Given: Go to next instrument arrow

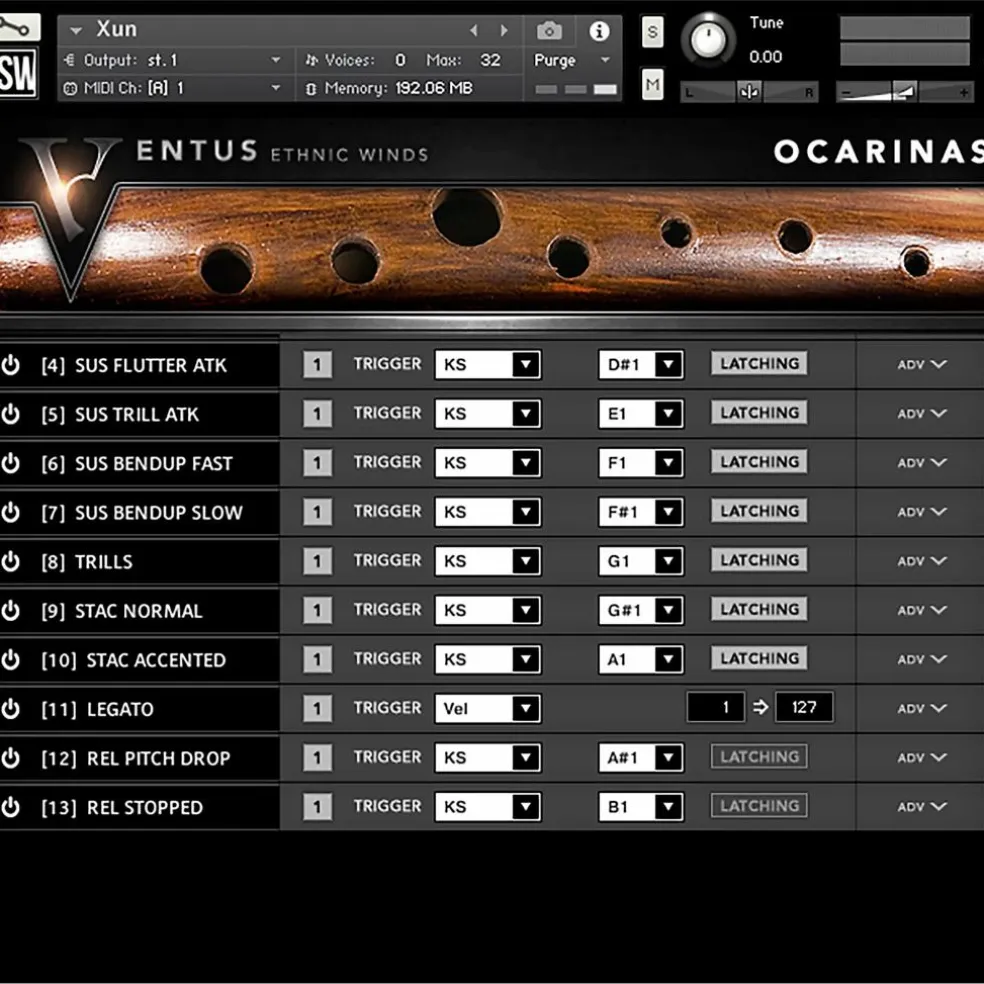Looking at the screenshot, I should coord(503,30).
